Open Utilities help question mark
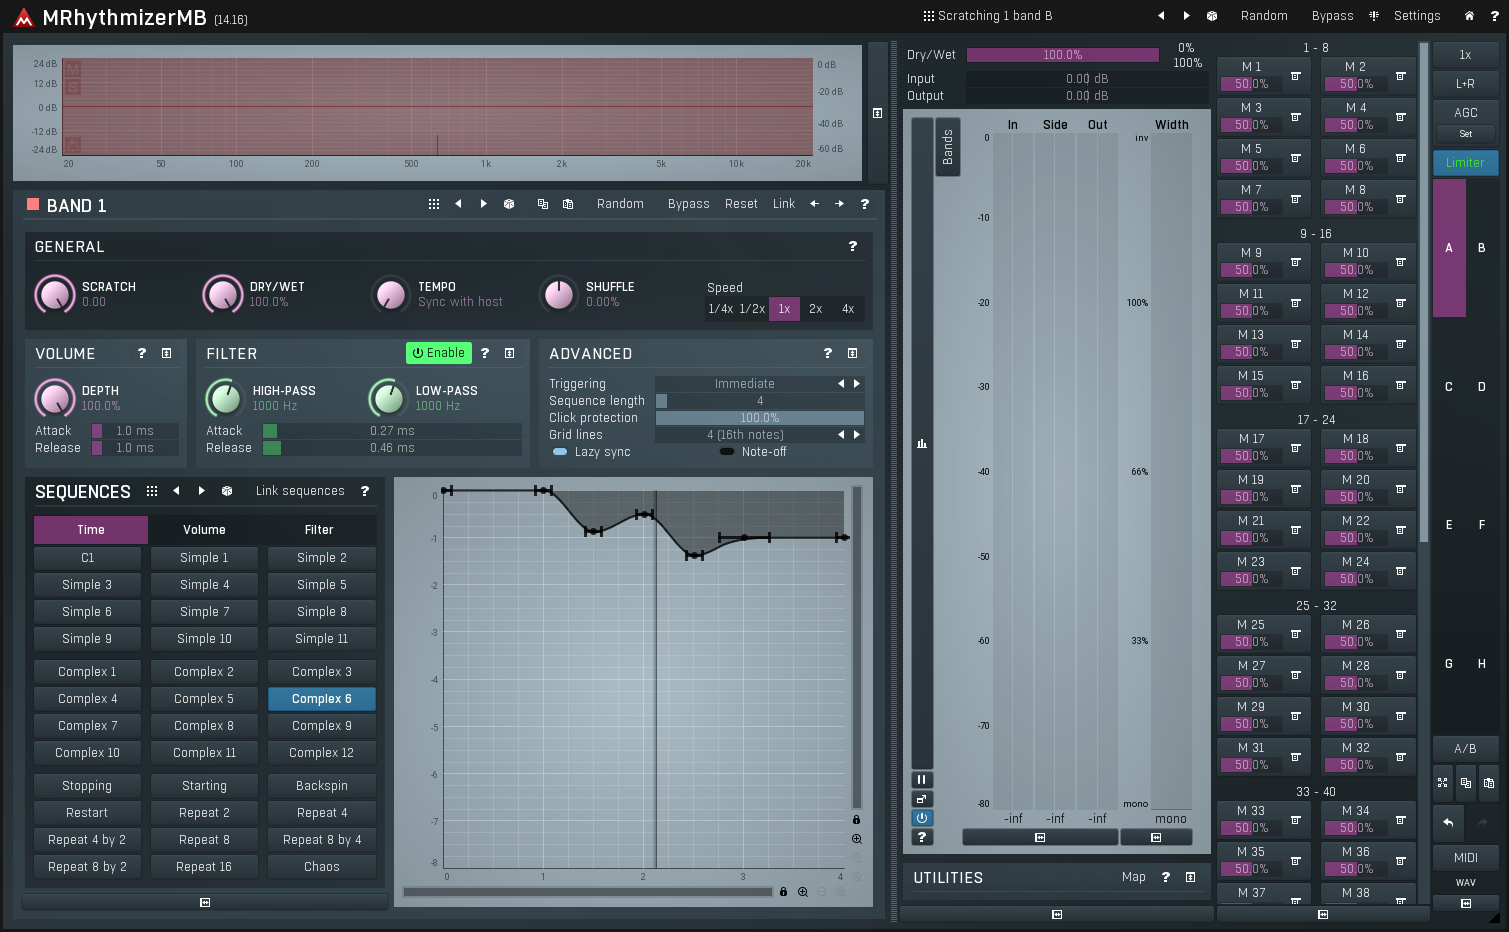Viewport: 1509px width, 932px height. point(1165,877)
